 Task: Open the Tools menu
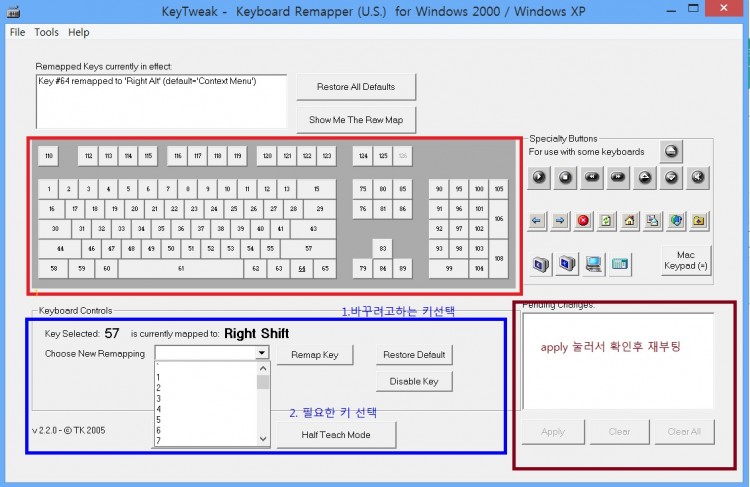tap(46, 32)
